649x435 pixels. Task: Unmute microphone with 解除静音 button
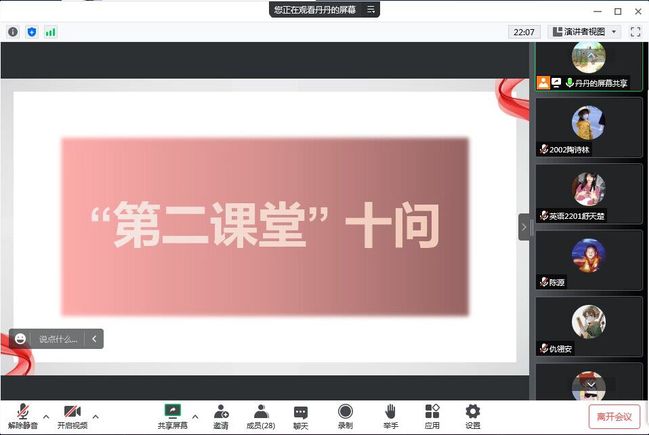pyautogui.click(x=22, y=415)
